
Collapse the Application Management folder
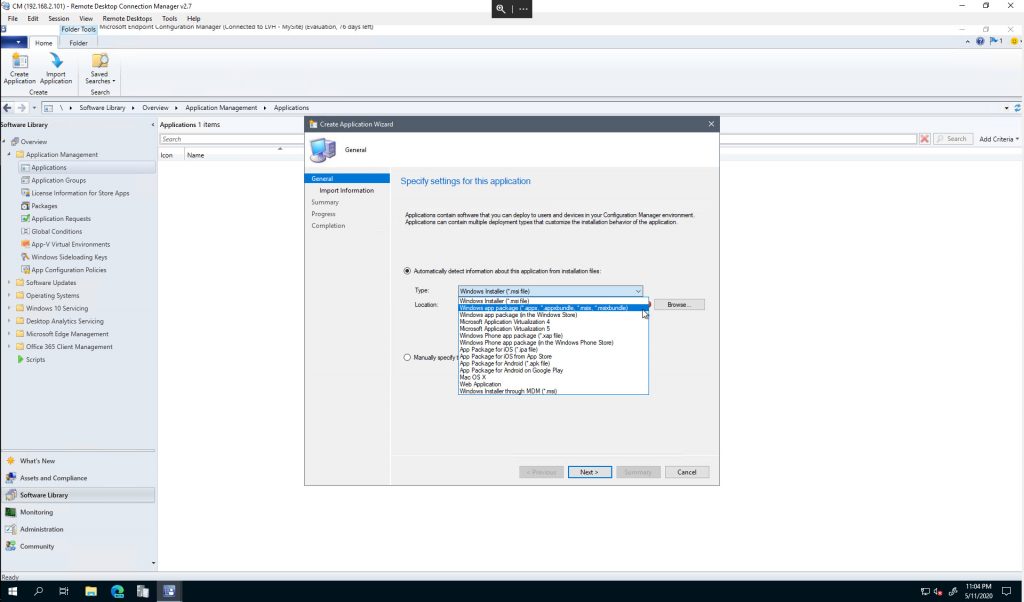coord(9,155)
